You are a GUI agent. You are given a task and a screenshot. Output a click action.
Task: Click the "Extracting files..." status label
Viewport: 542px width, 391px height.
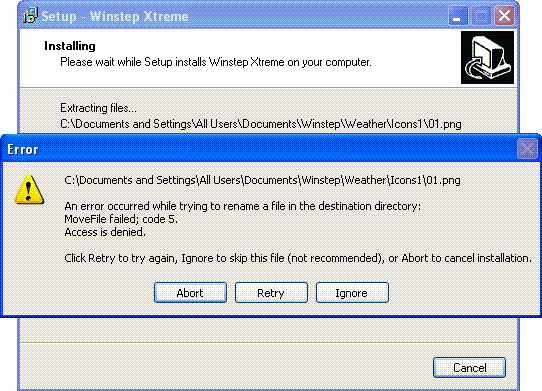tap(99, 108)
